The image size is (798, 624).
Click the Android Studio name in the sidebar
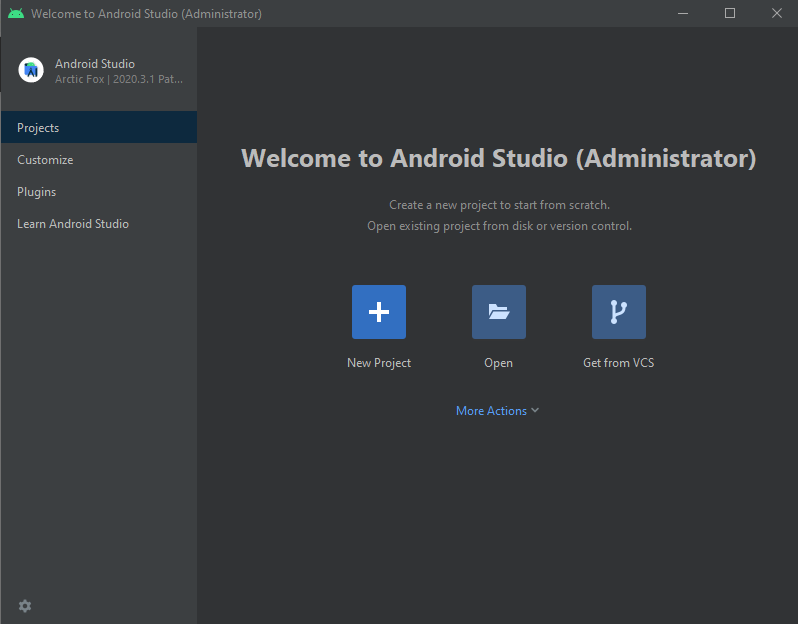point(95,64)
